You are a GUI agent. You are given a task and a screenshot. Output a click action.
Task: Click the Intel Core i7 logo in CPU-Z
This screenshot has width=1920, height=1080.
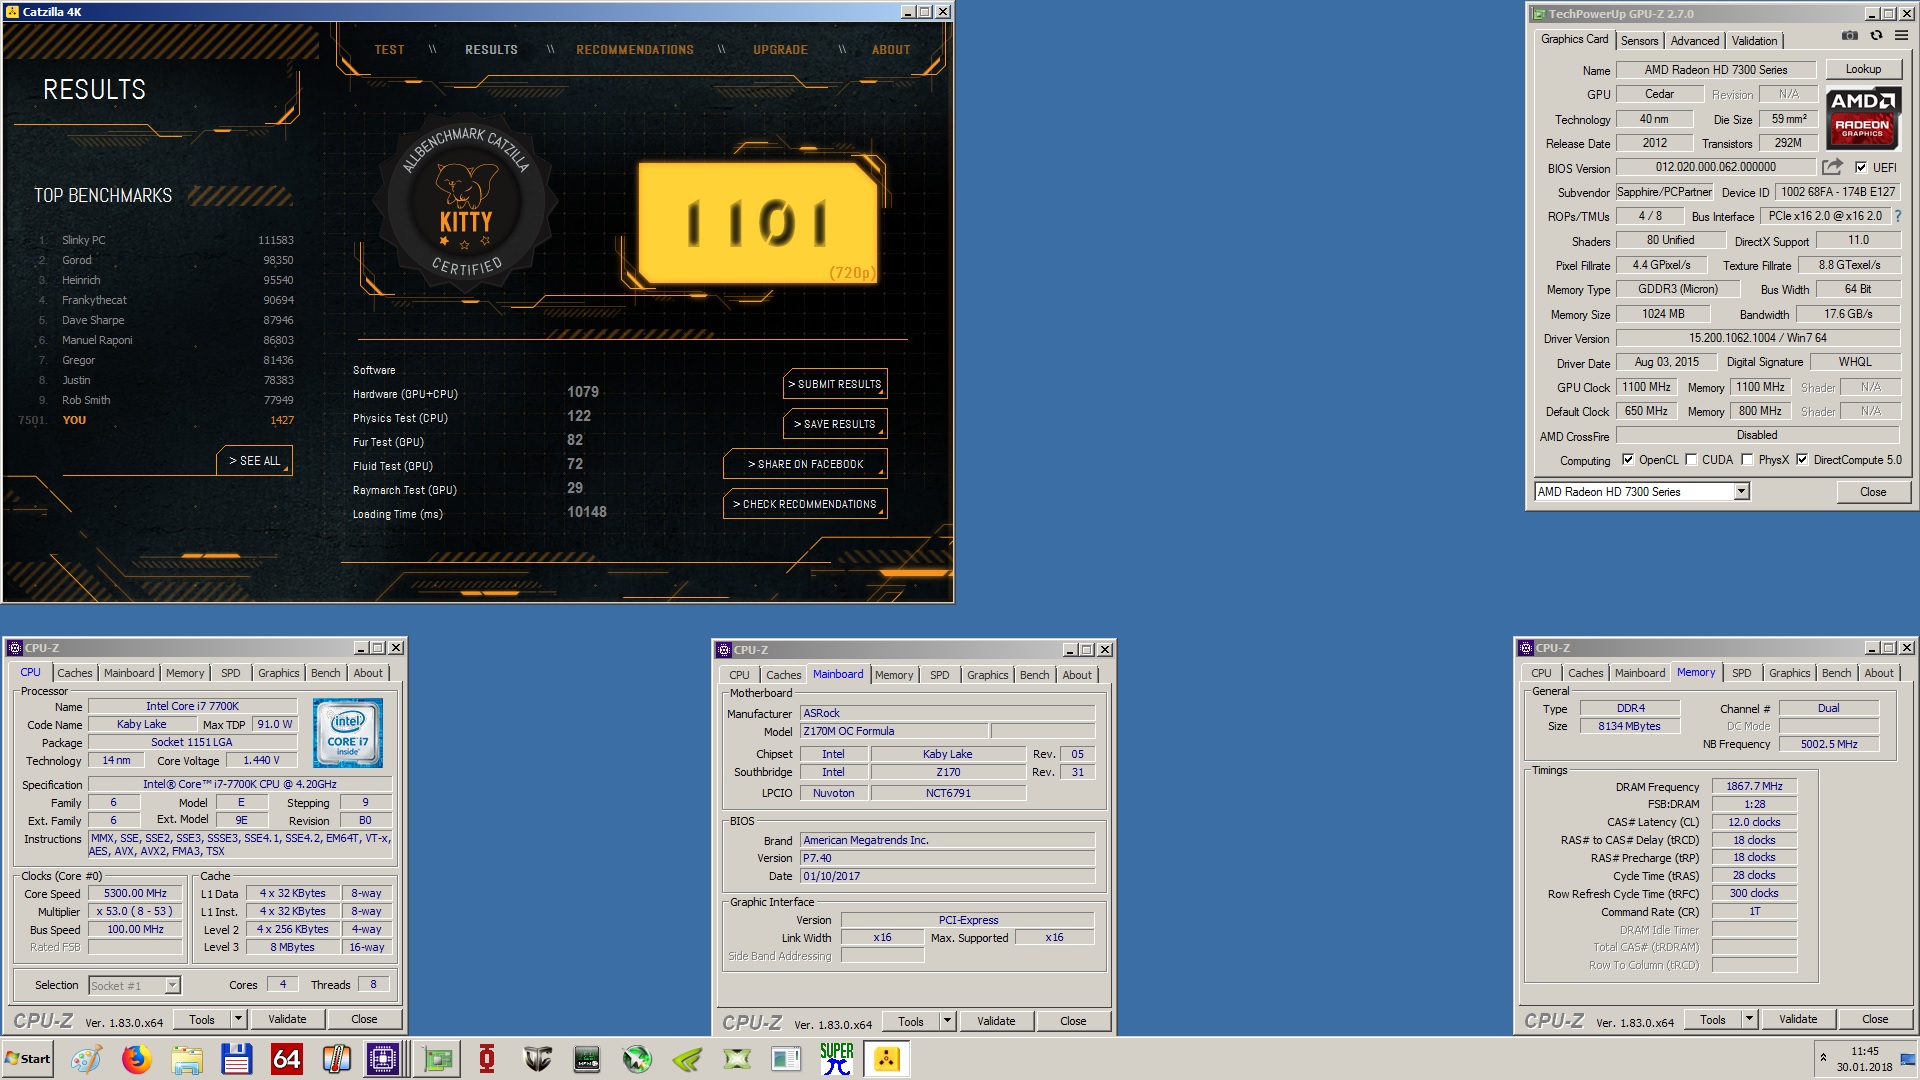[x=348, y=733]
